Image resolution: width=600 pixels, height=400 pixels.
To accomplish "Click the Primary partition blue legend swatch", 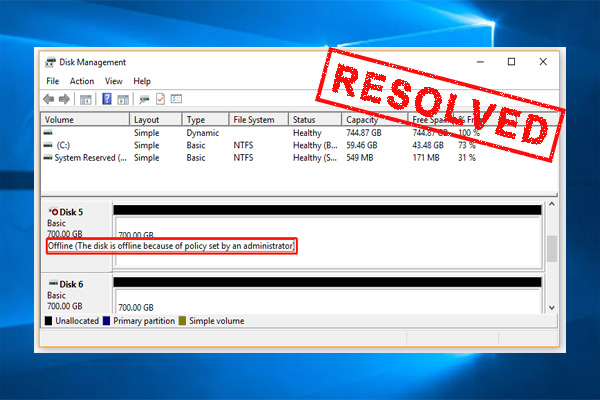I will (x=106, y=321).
